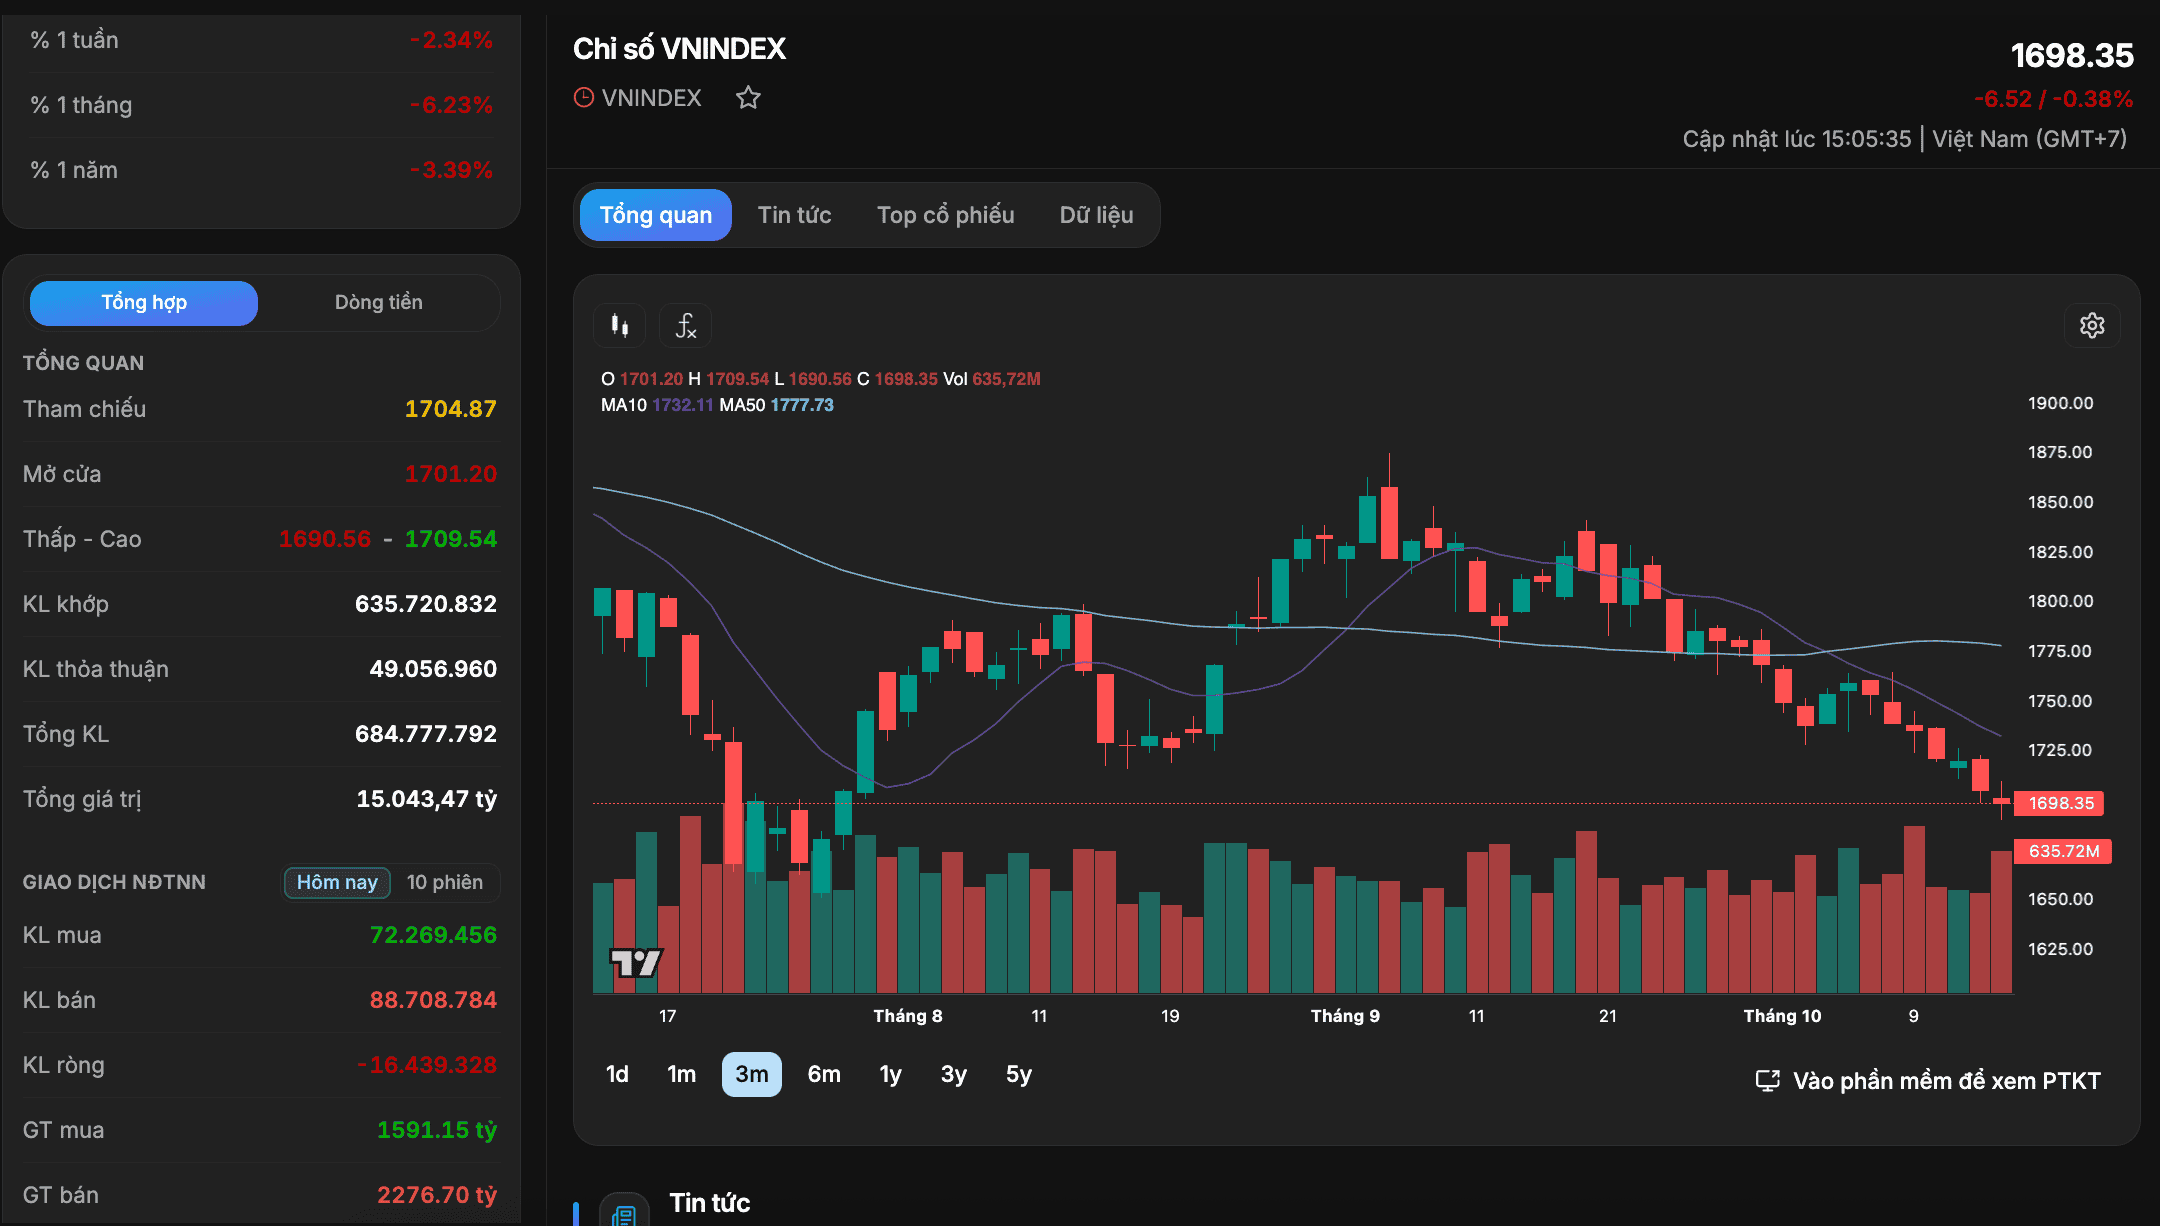2160x1226 pixels.
Task: Click the TradingView logo on chart
Action: (x=636, y=962)
